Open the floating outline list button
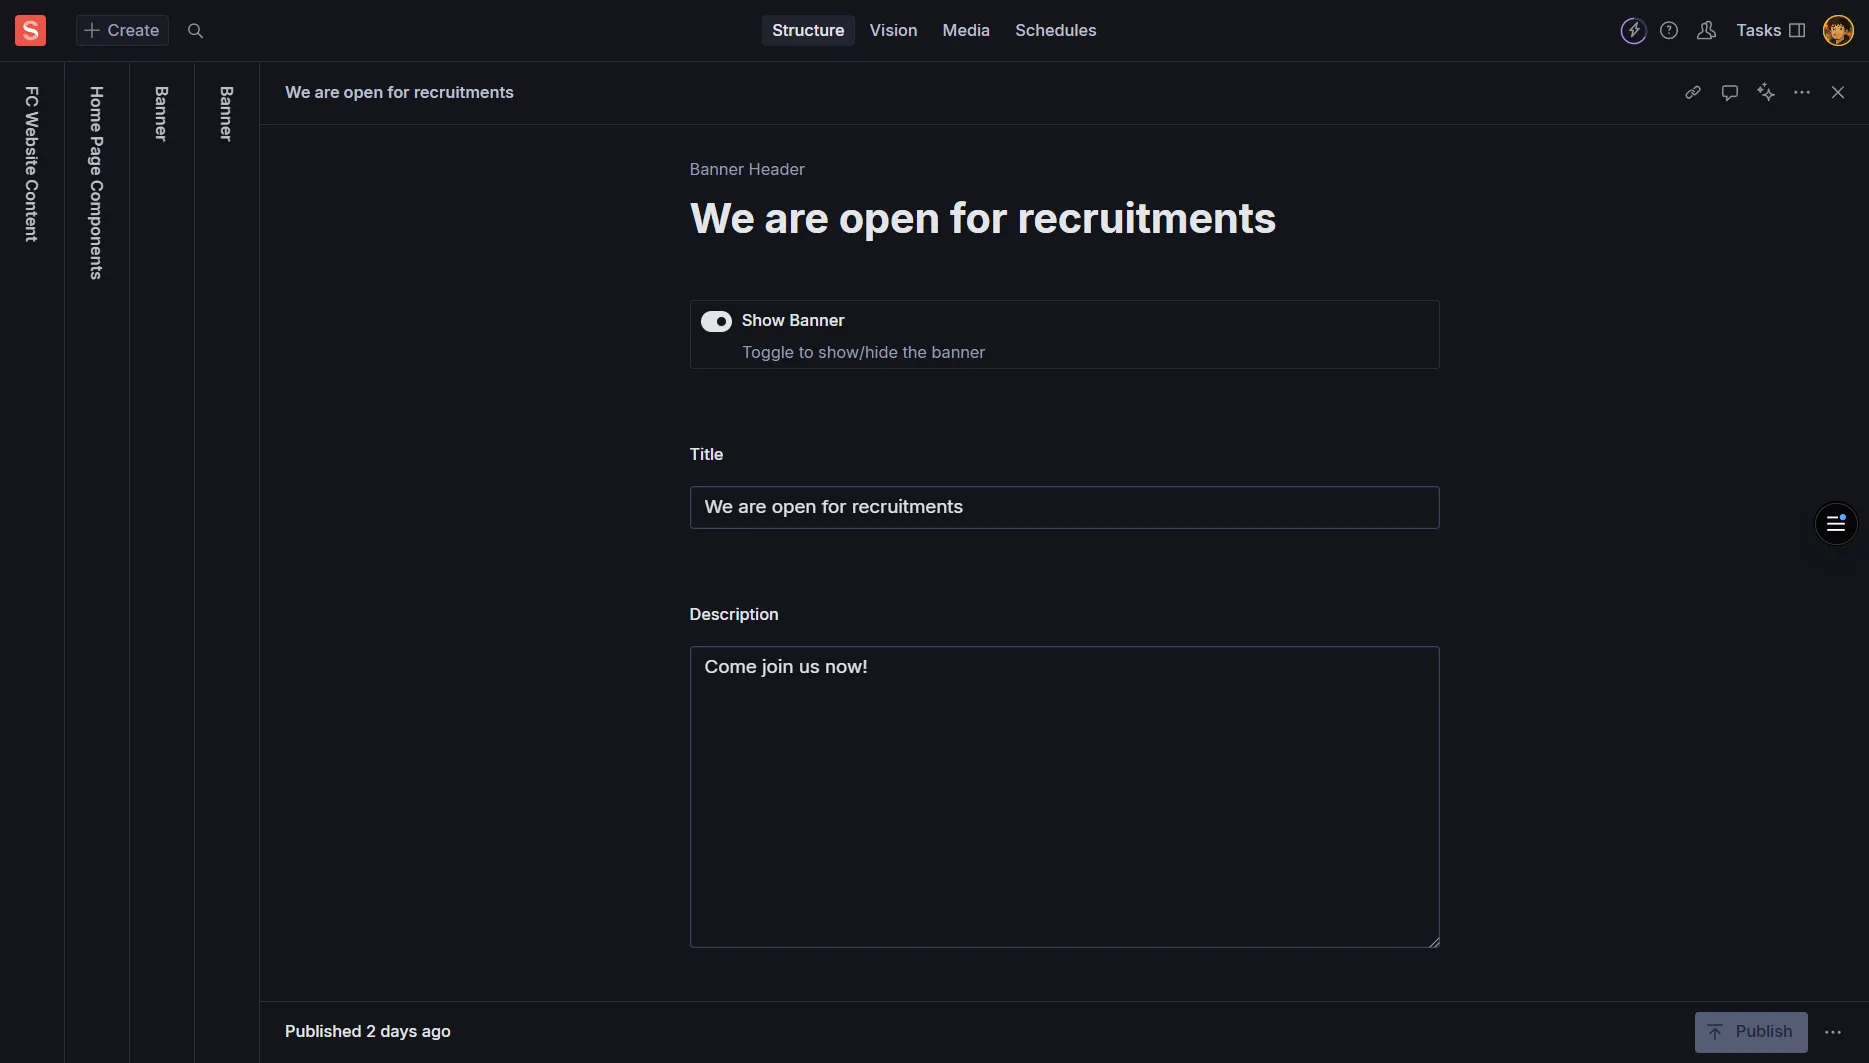The height and width of the screenshot is (1063, 1869). pyautogui.click(x=1835, y=524)
